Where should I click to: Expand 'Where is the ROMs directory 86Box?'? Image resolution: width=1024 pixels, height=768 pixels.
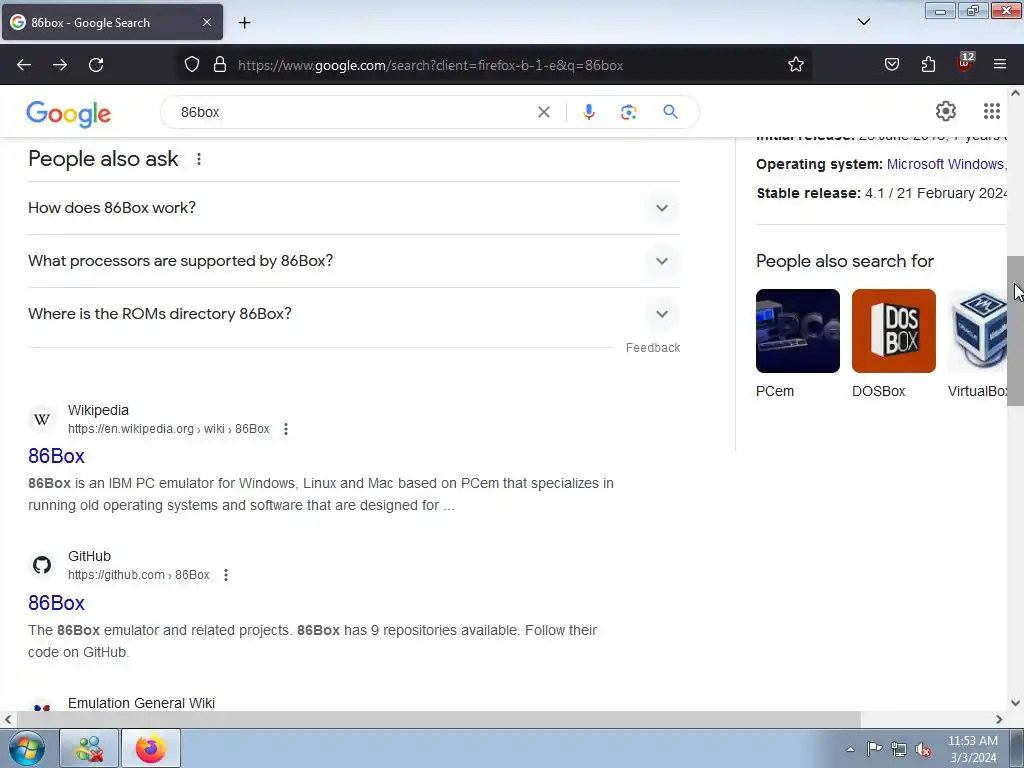[354, 313]
